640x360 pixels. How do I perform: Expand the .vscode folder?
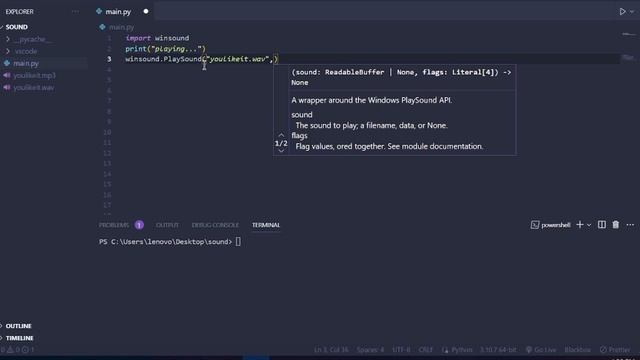[25, 51]
